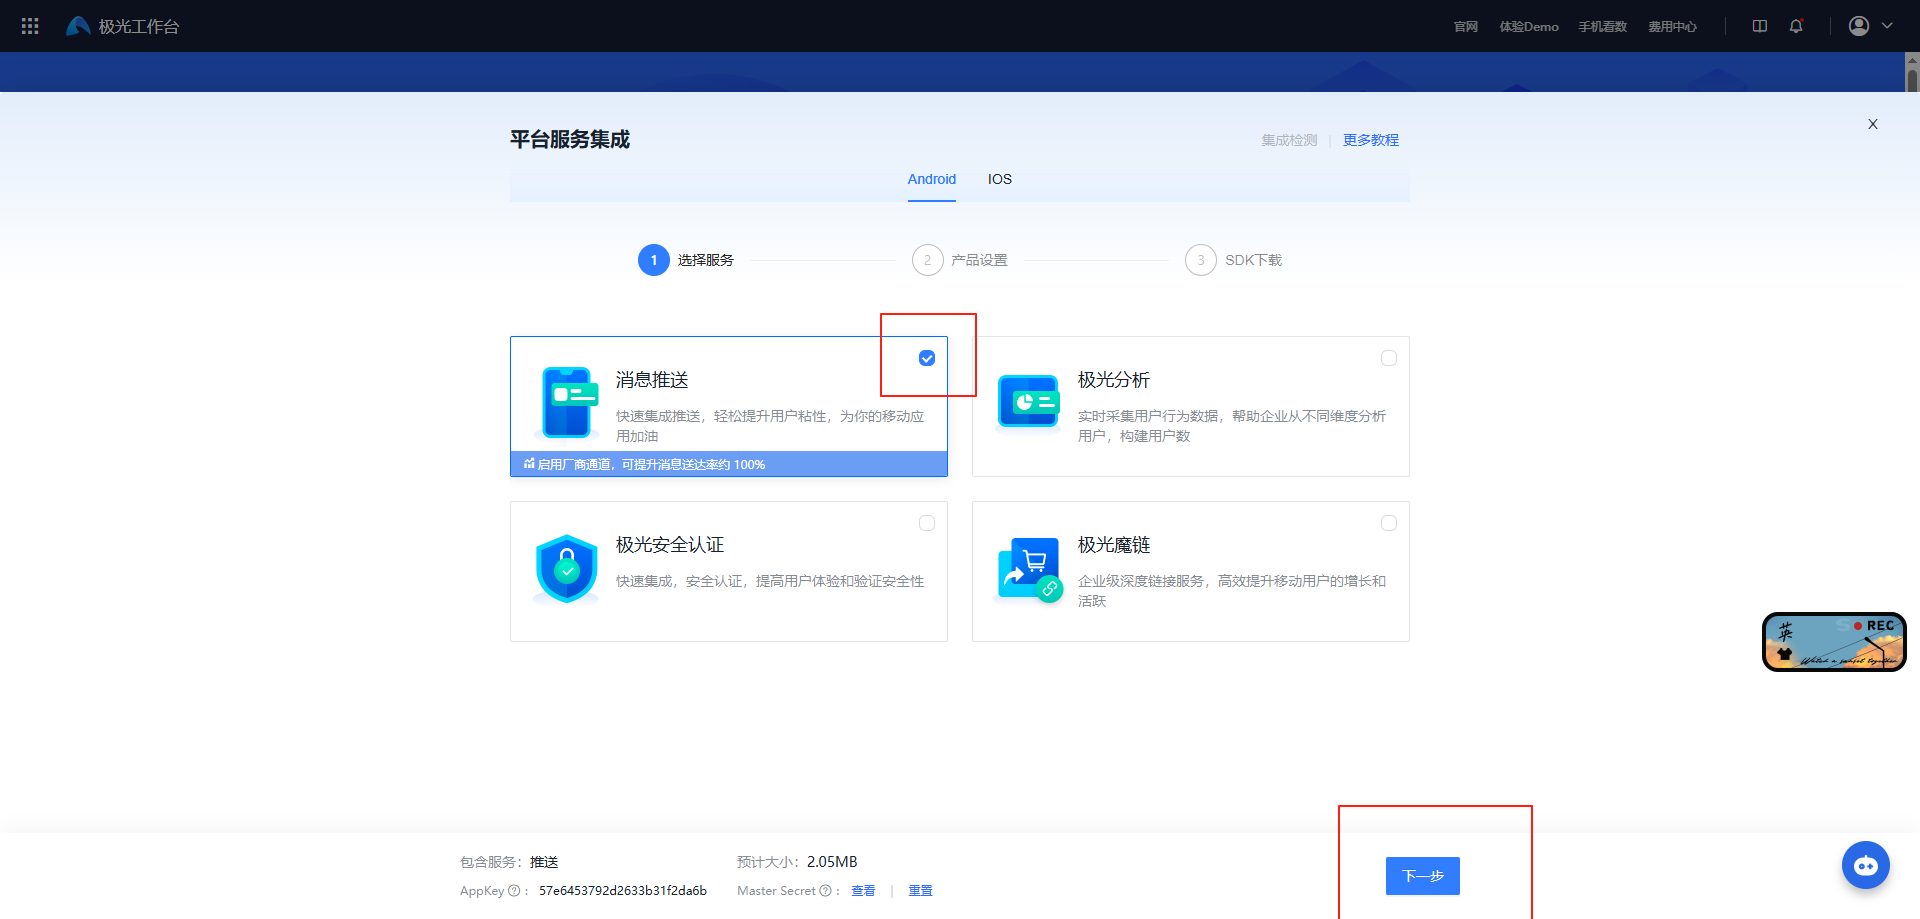This screenshot has height=919, width=1920.
Task: Open the 官网 link
Action: click(x=1466, y=27)
